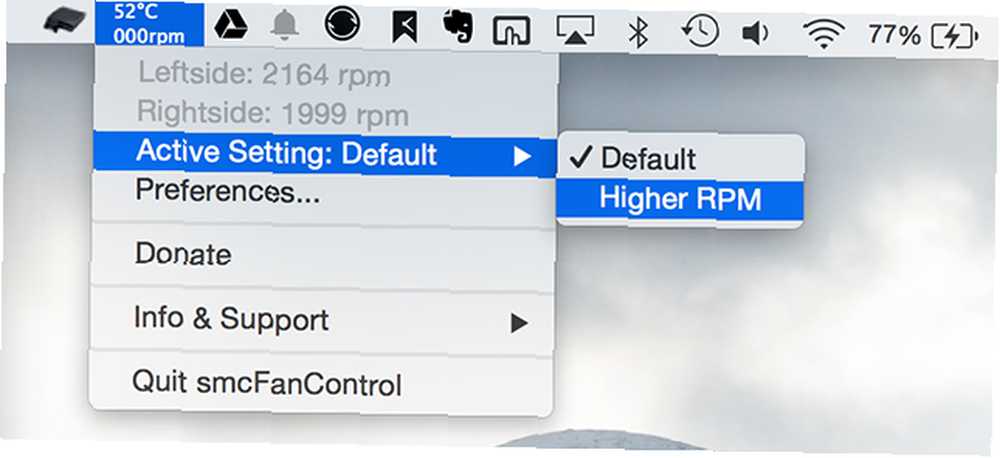Click the circular sync icon in menu bar
Image resolution: width=1000 pixels, height=458 pixels.
pyautogui.click(x=342, y=24)
